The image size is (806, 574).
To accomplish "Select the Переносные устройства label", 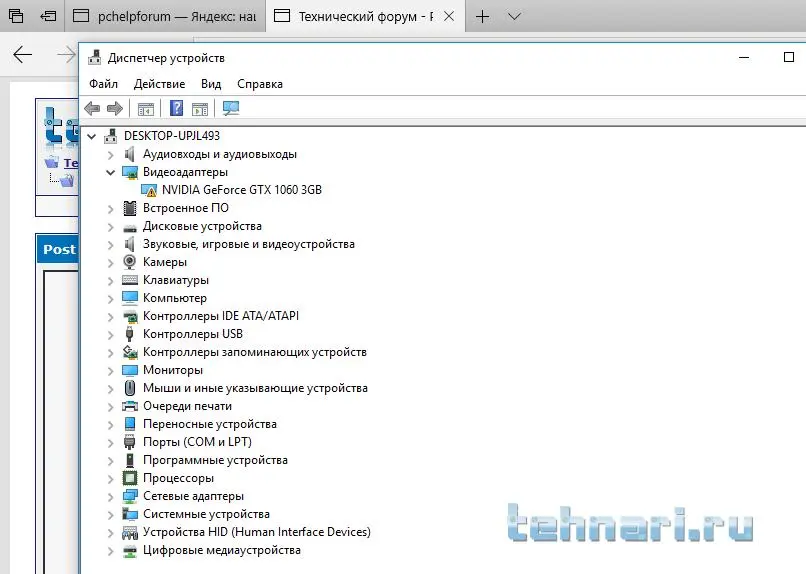I will (x=210, y=424).
